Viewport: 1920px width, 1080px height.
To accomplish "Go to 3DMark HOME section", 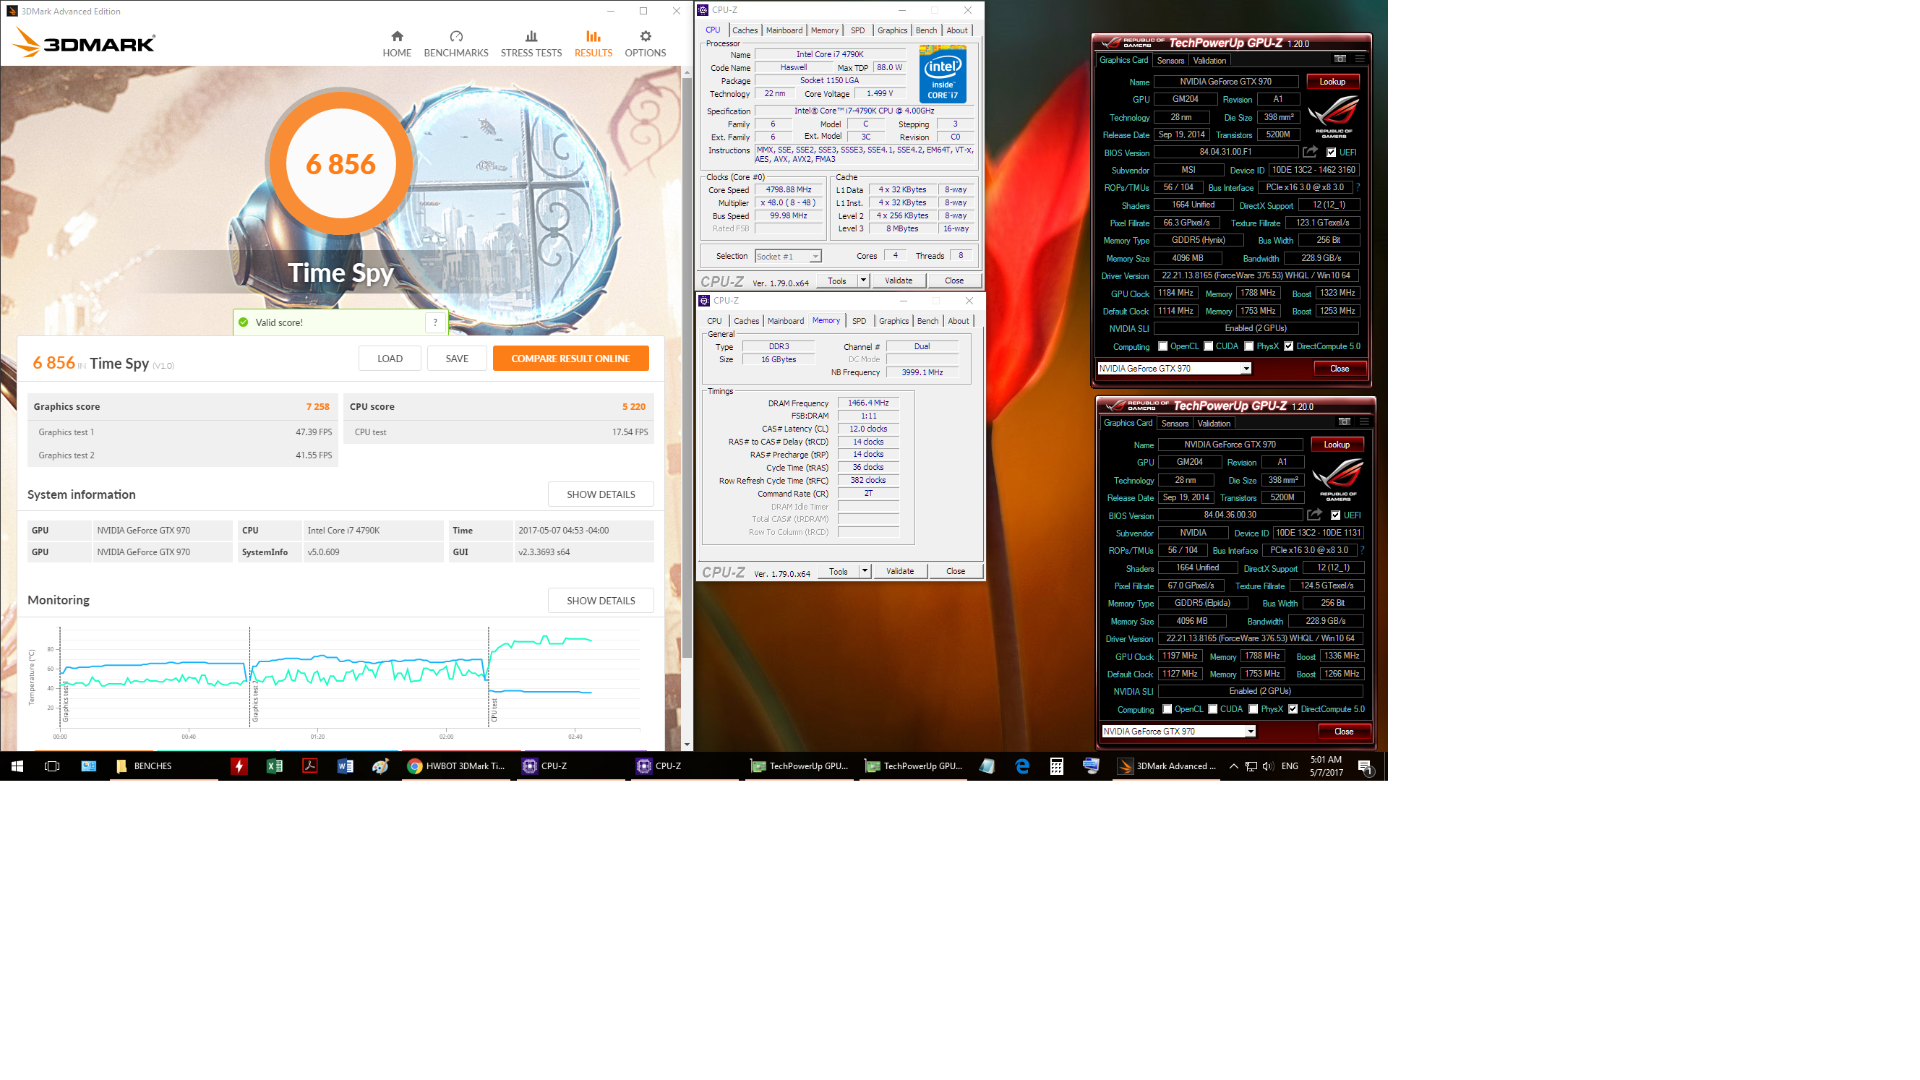I will point(396,43).
